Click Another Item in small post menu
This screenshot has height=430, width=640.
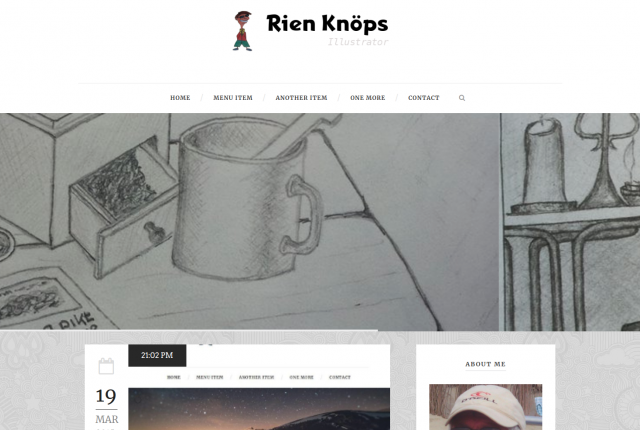[x=256, y=377]
